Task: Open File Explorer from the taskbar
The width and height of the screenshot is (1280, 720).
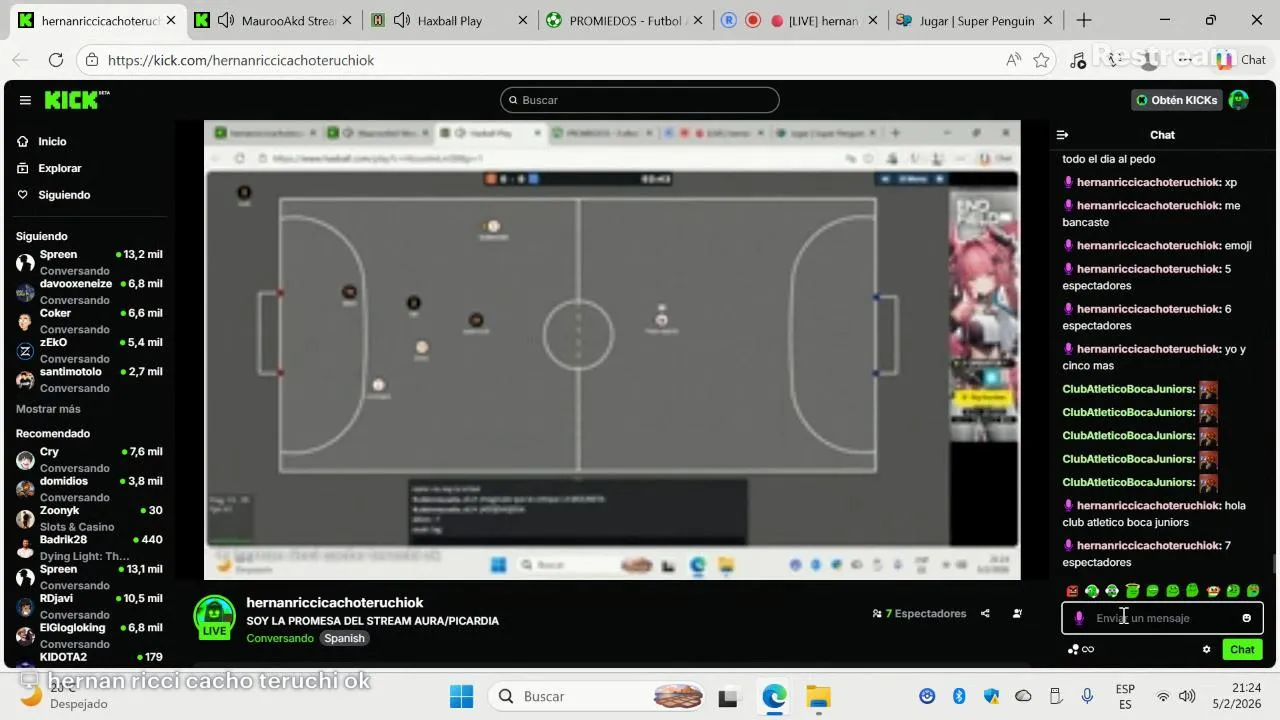Action: [818, 696]
